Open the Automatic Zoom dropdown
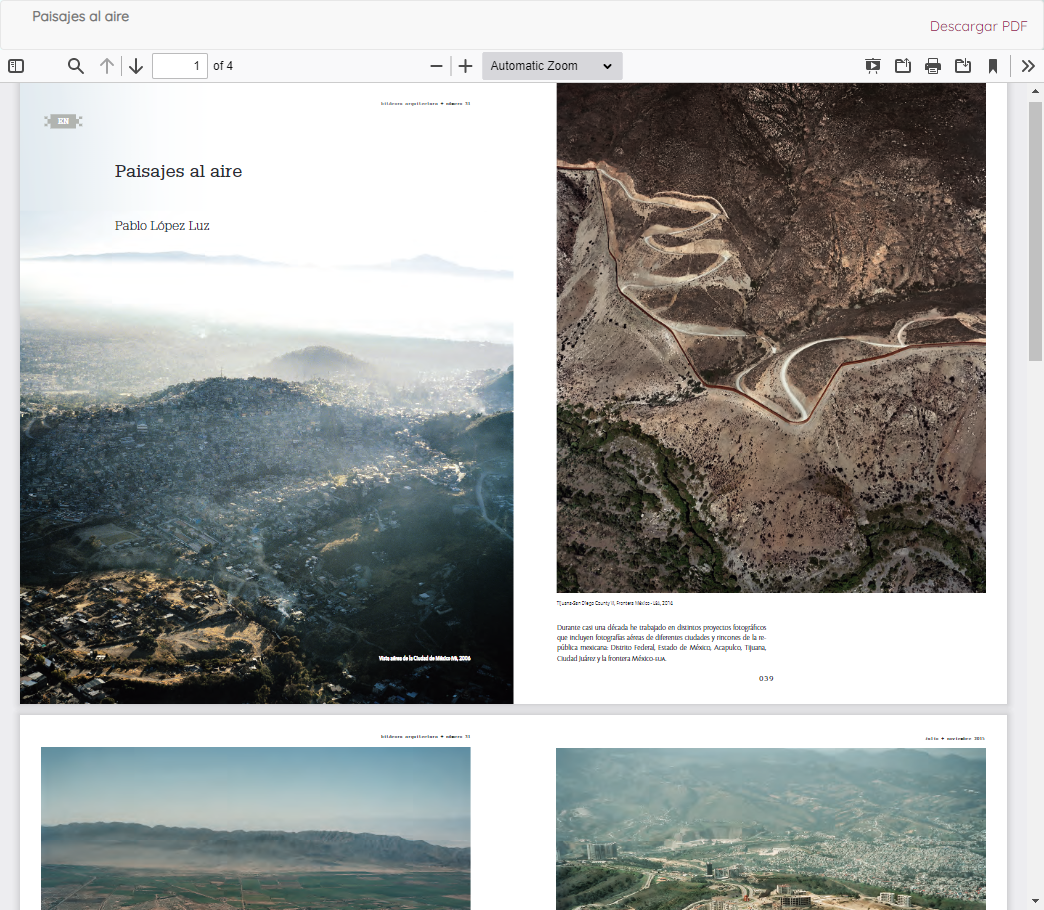Screen dimensions: 1044x910 click(x=552, y=66)
